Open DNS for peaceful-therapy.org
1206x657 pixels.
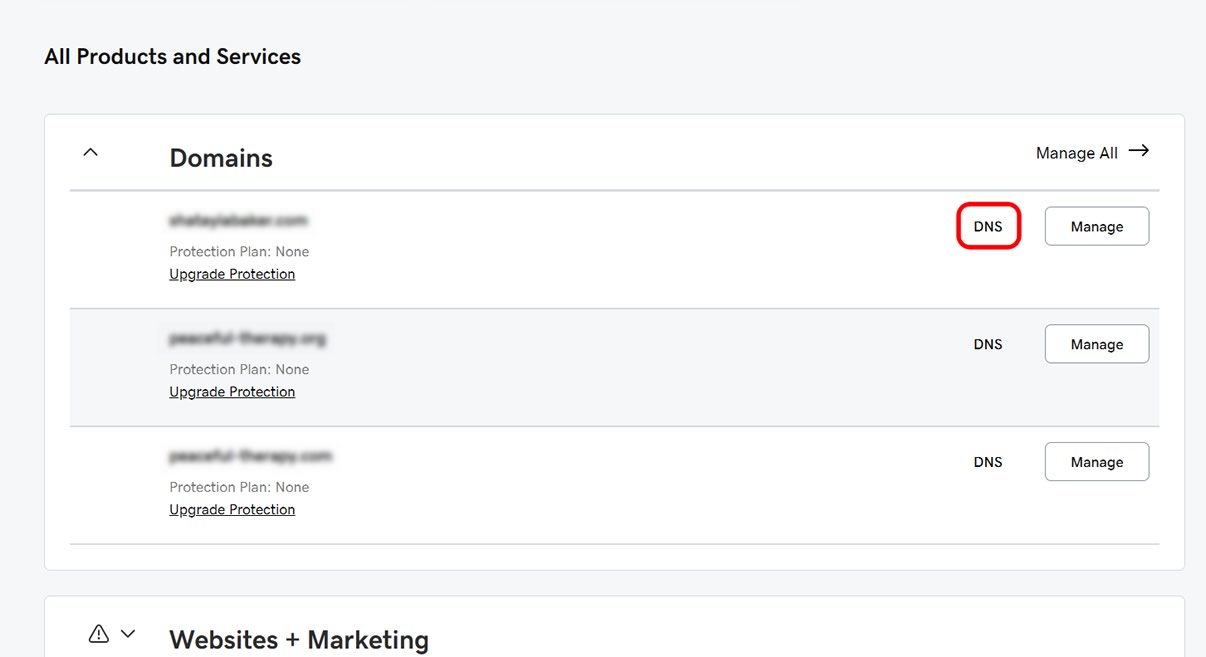point(988,344)
